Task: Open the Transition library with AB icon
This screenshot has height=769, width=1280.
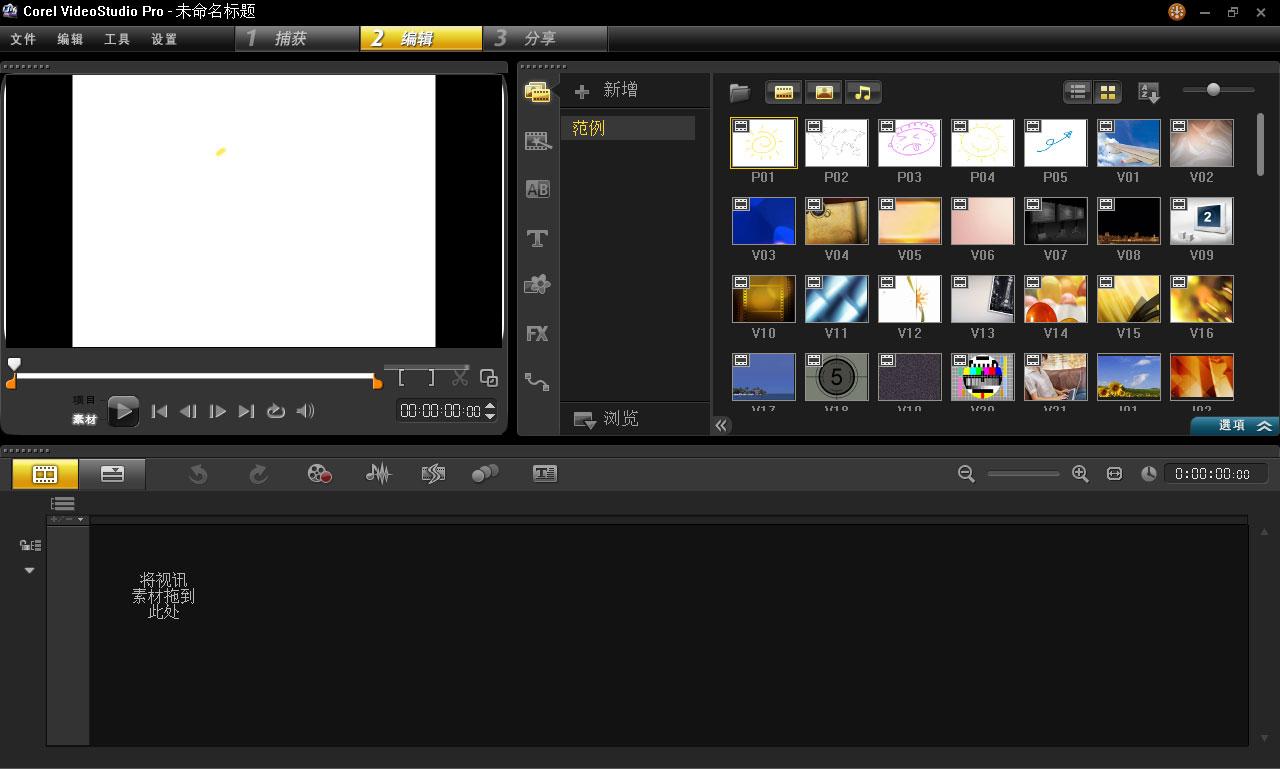Action: 537,189
